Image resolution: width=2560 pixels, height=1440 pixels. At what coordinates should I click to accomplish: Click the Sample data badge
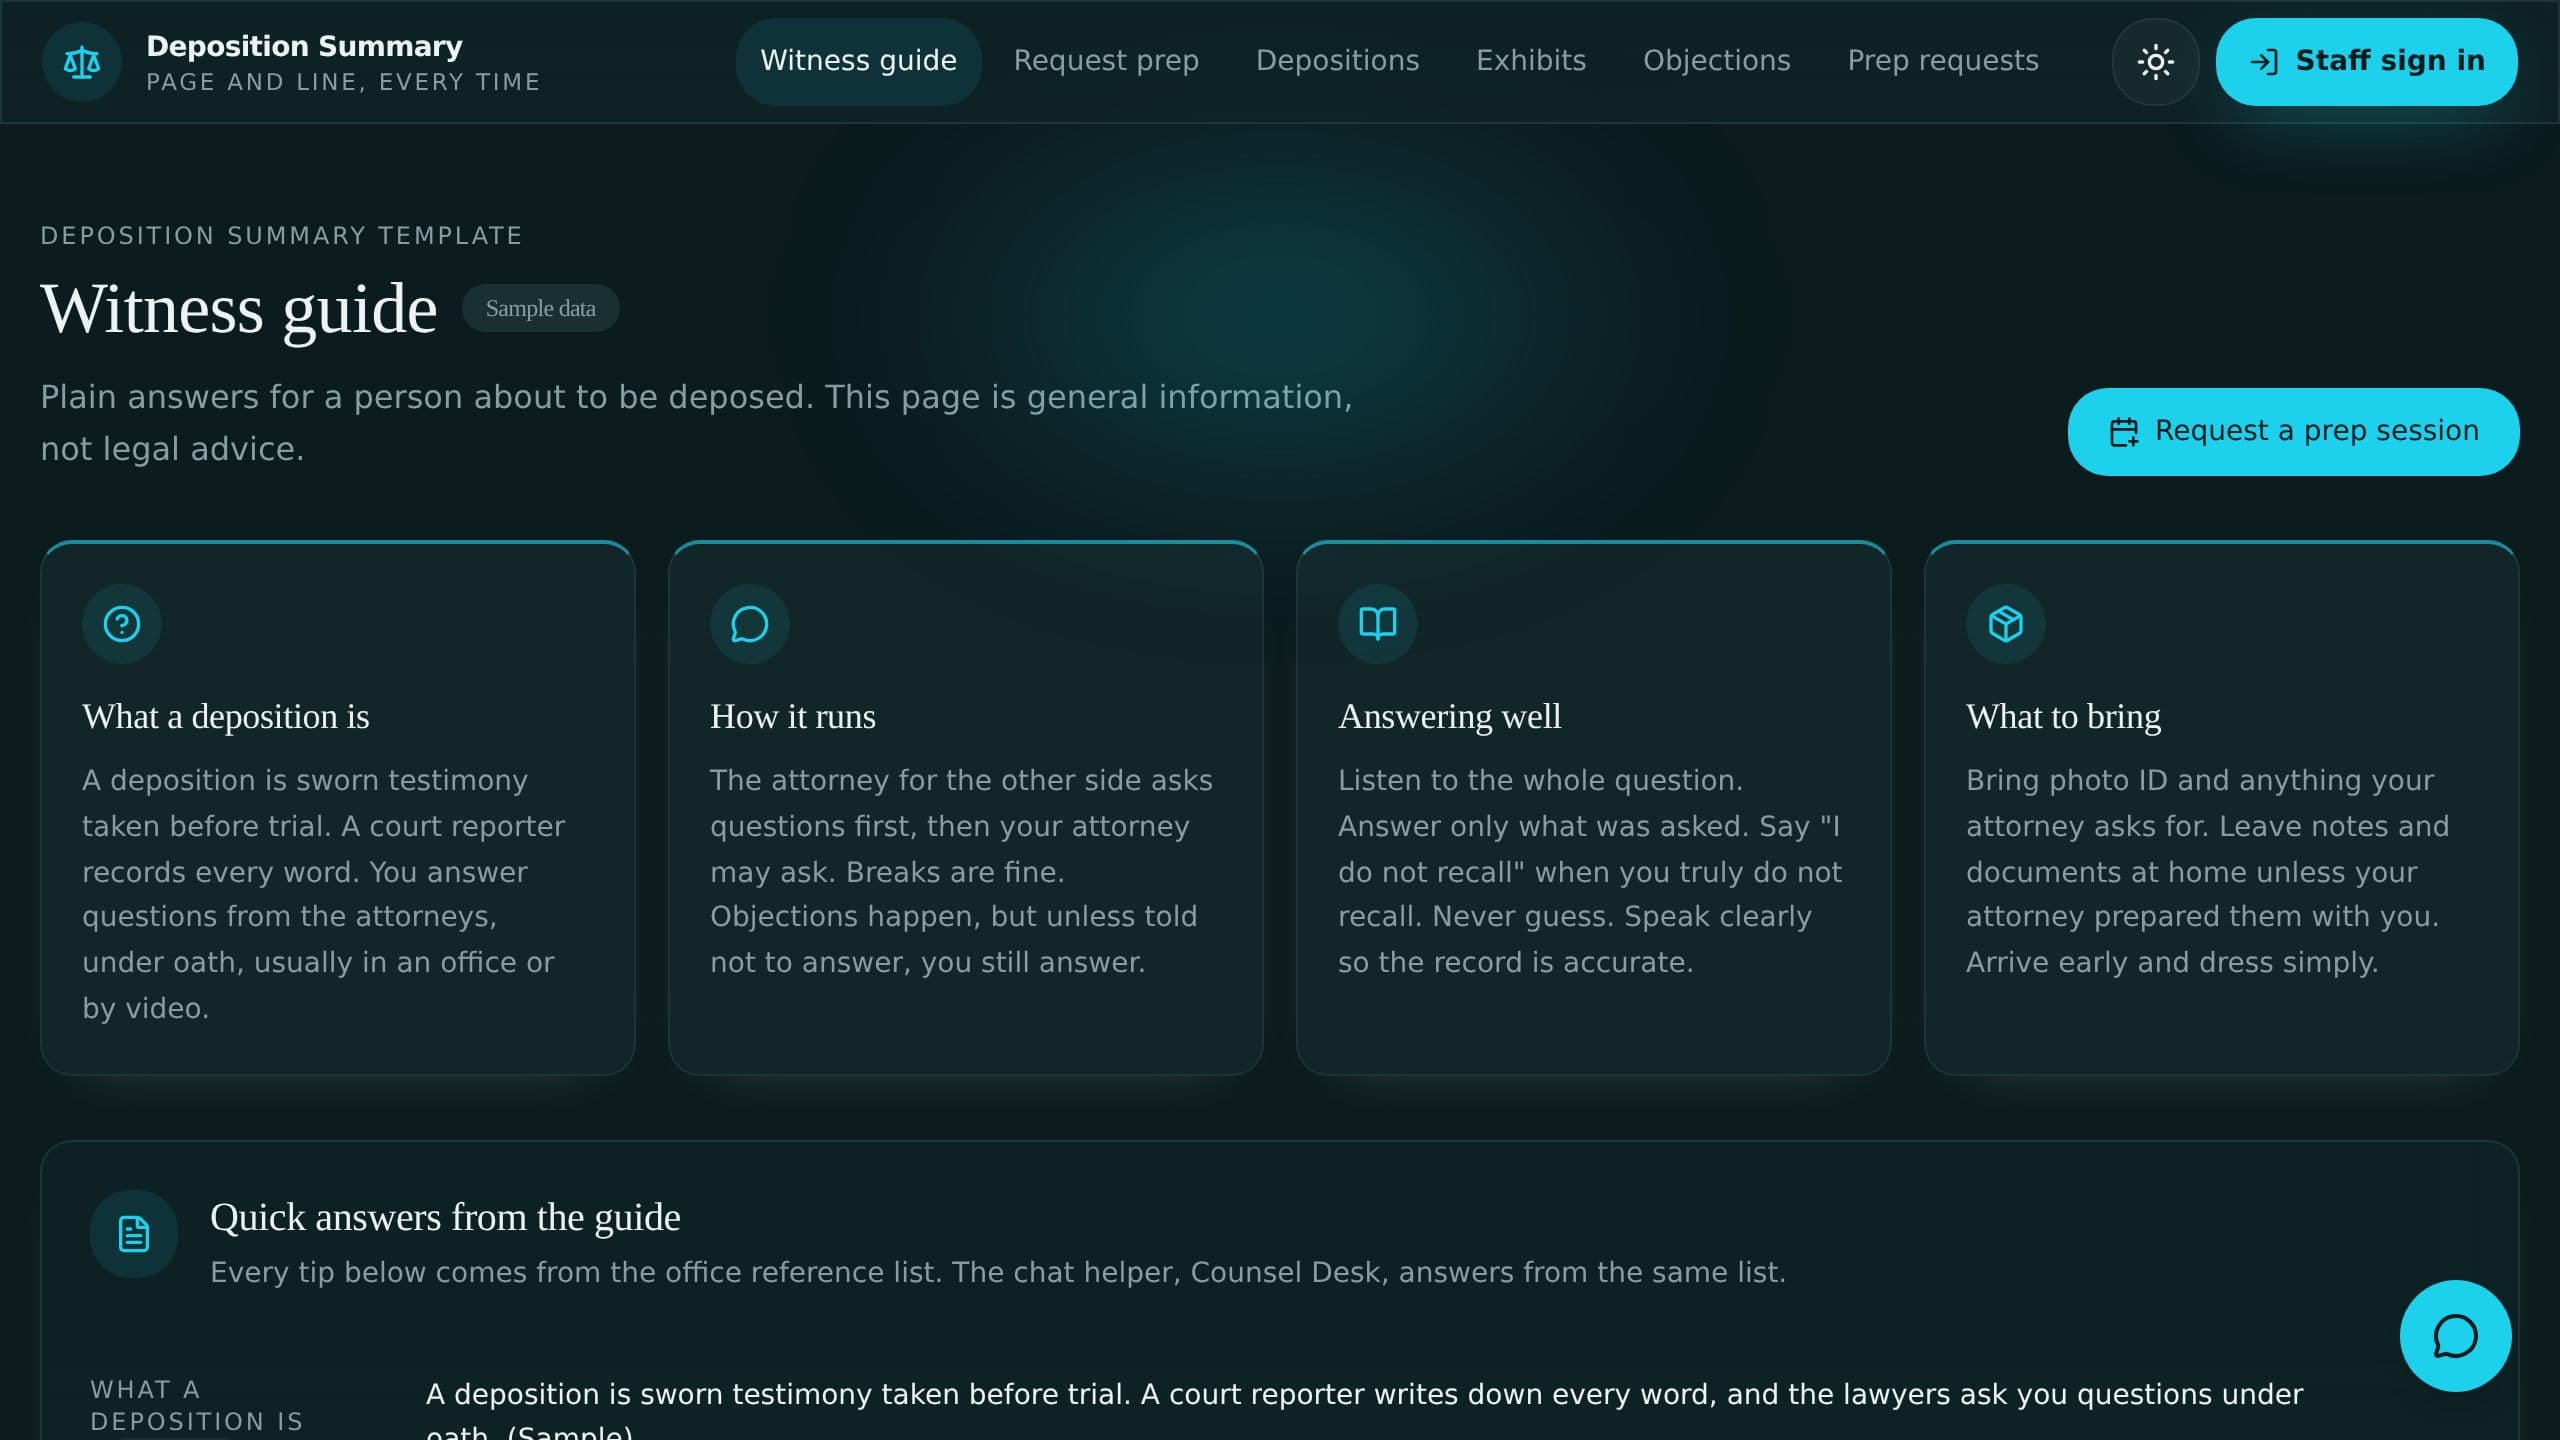click(540, 308)
